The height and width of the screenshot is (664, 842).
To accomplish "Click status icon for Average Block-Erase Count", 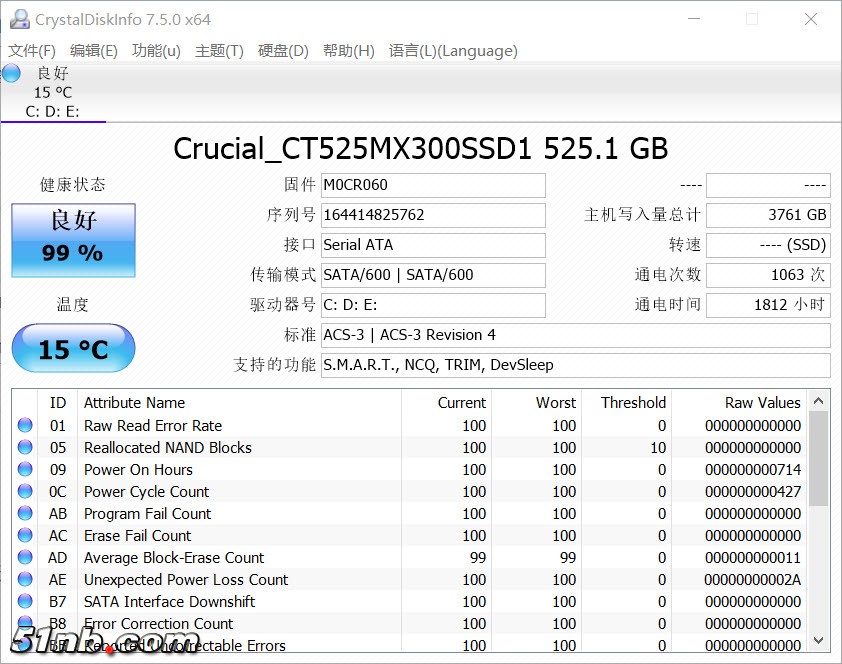I will click(25, 558).
